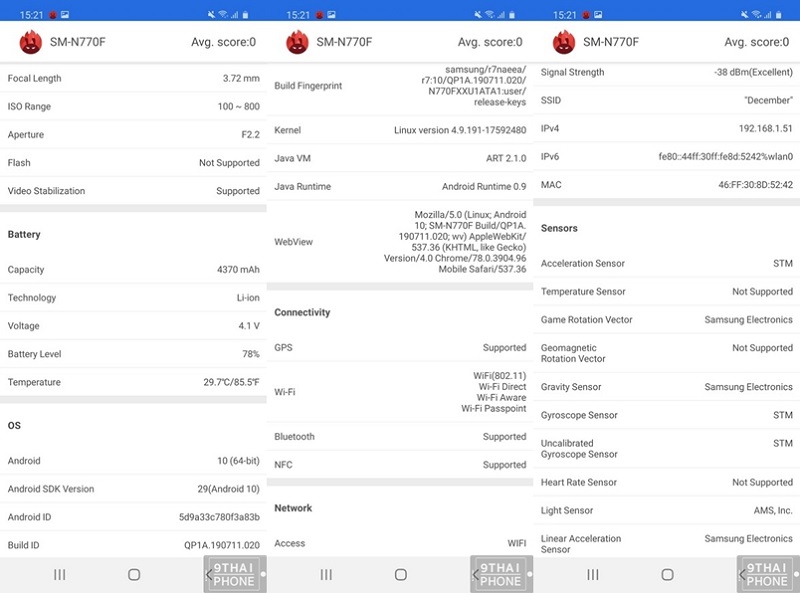Tap the "Linear Acceleration Sensor" label
The width and height of the screenshot is (800, 593).
[581, 544]
